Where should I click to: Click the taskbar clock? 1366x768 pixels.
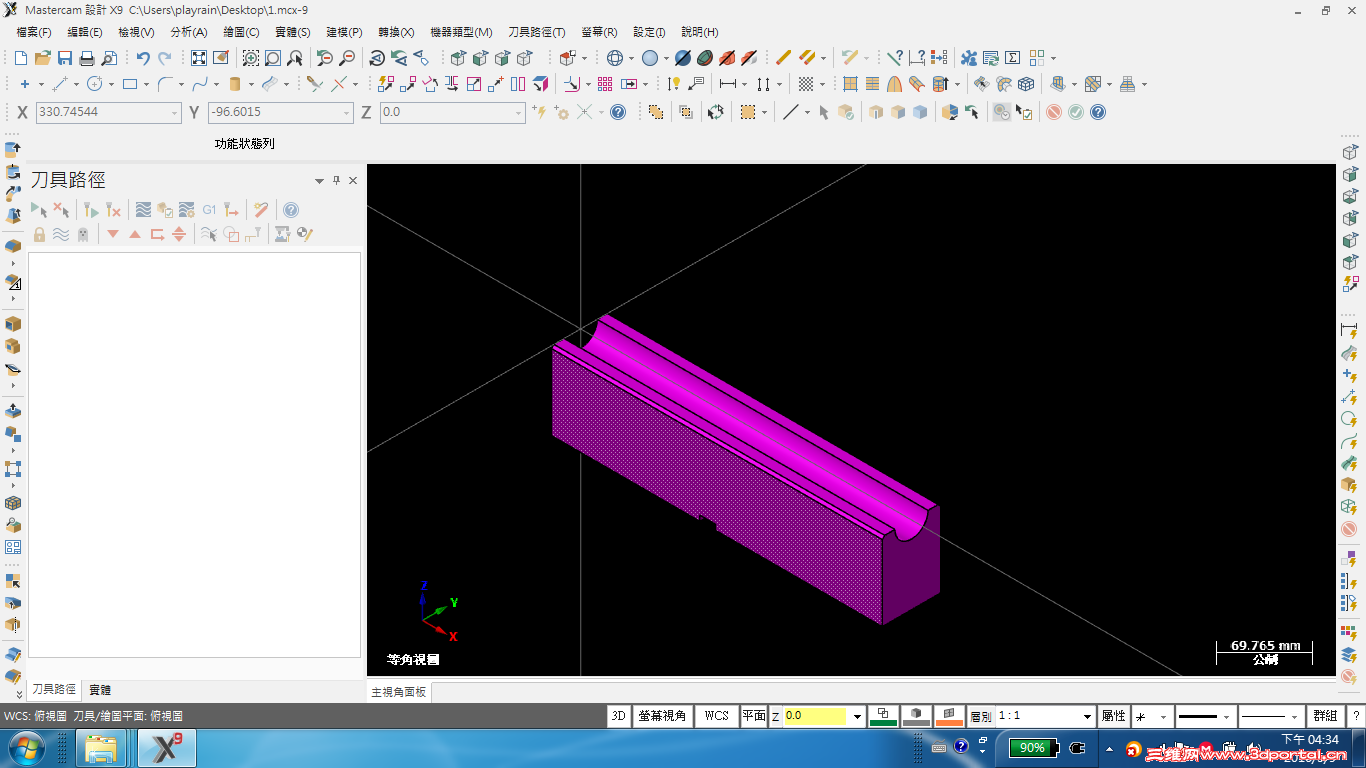tap(1310, 747)
